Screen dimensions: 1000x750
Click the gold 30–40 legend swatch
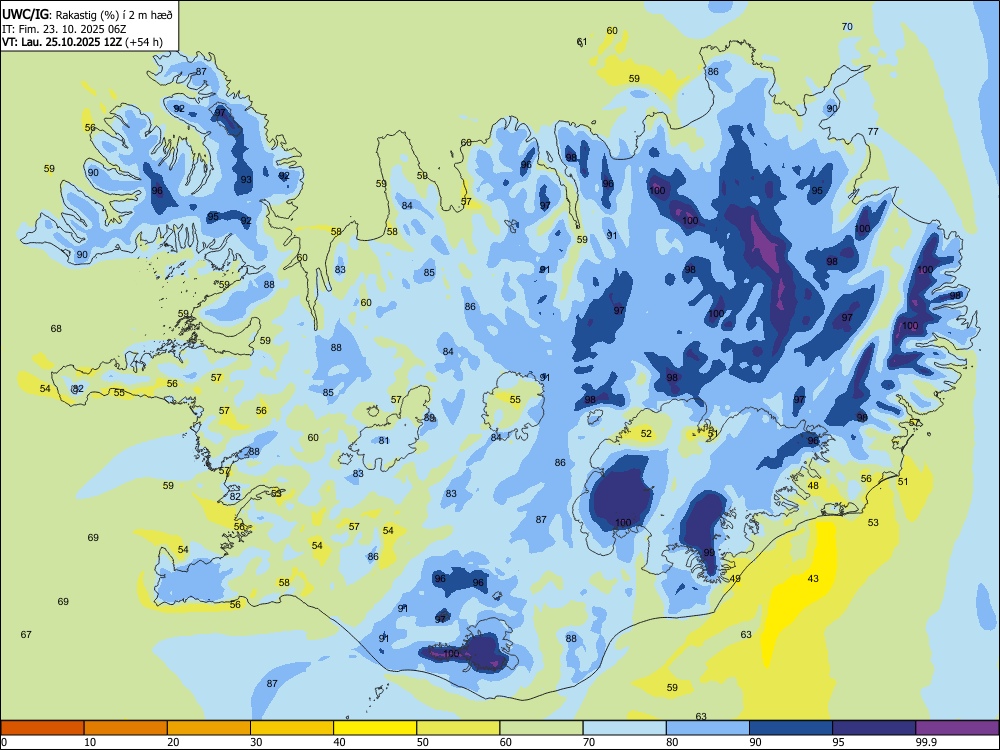click(x=292, y=728)
